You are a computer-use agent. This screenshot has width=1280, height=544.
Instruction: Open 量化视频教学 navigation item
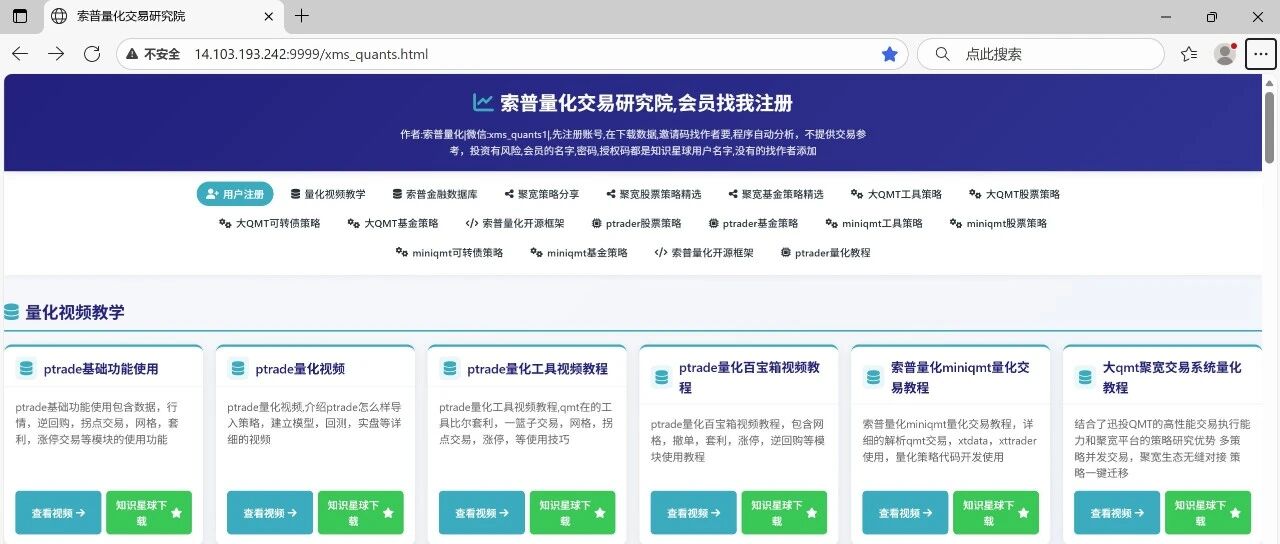point(328,194)
